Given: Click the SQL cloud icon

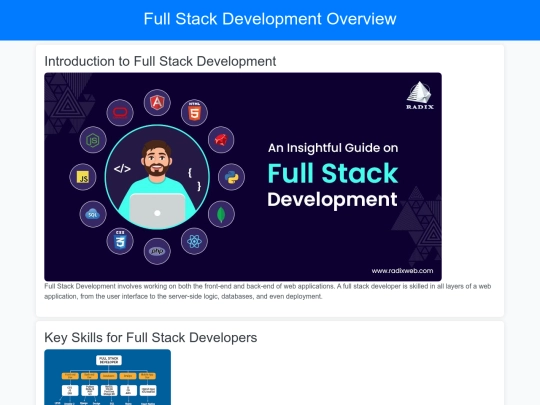Looking at the screenshot, I should tap(93, 214).
